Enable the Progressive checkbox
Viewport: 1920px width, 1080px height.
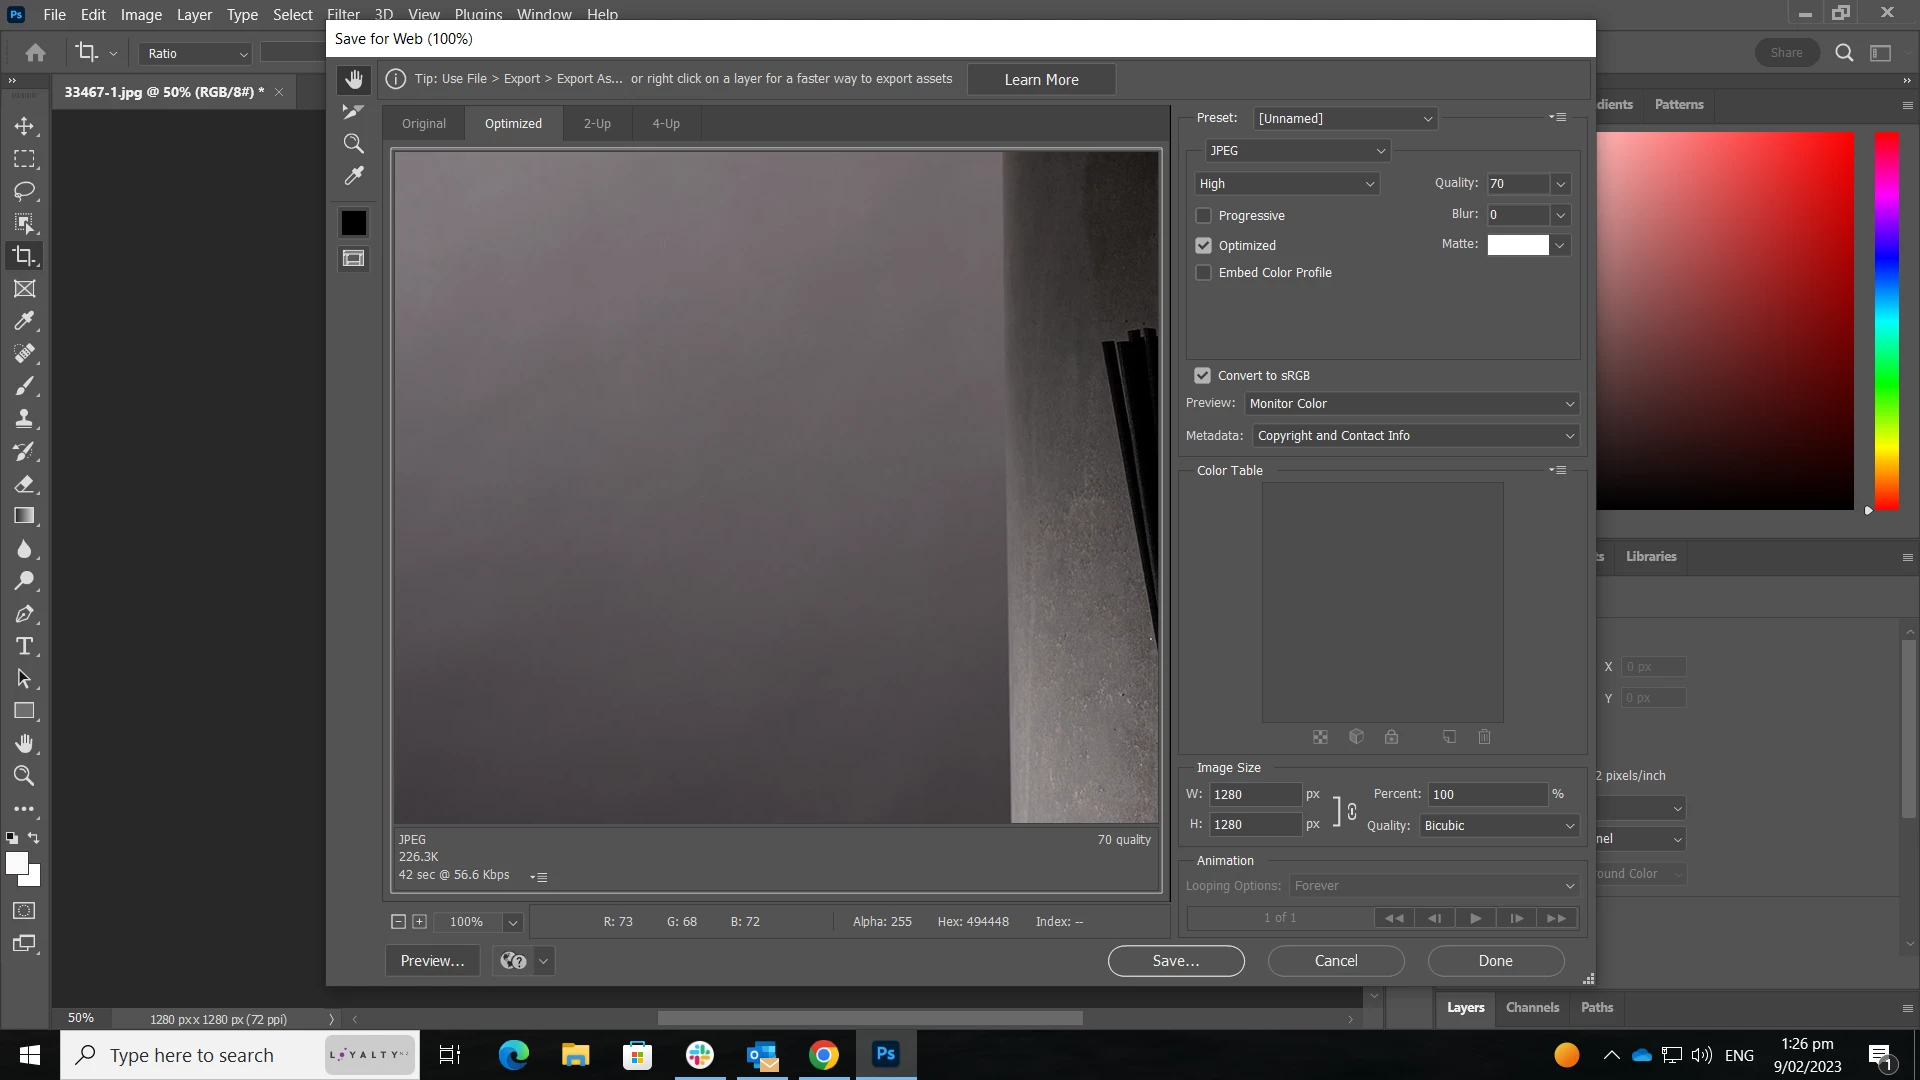tap(1204, 216)
